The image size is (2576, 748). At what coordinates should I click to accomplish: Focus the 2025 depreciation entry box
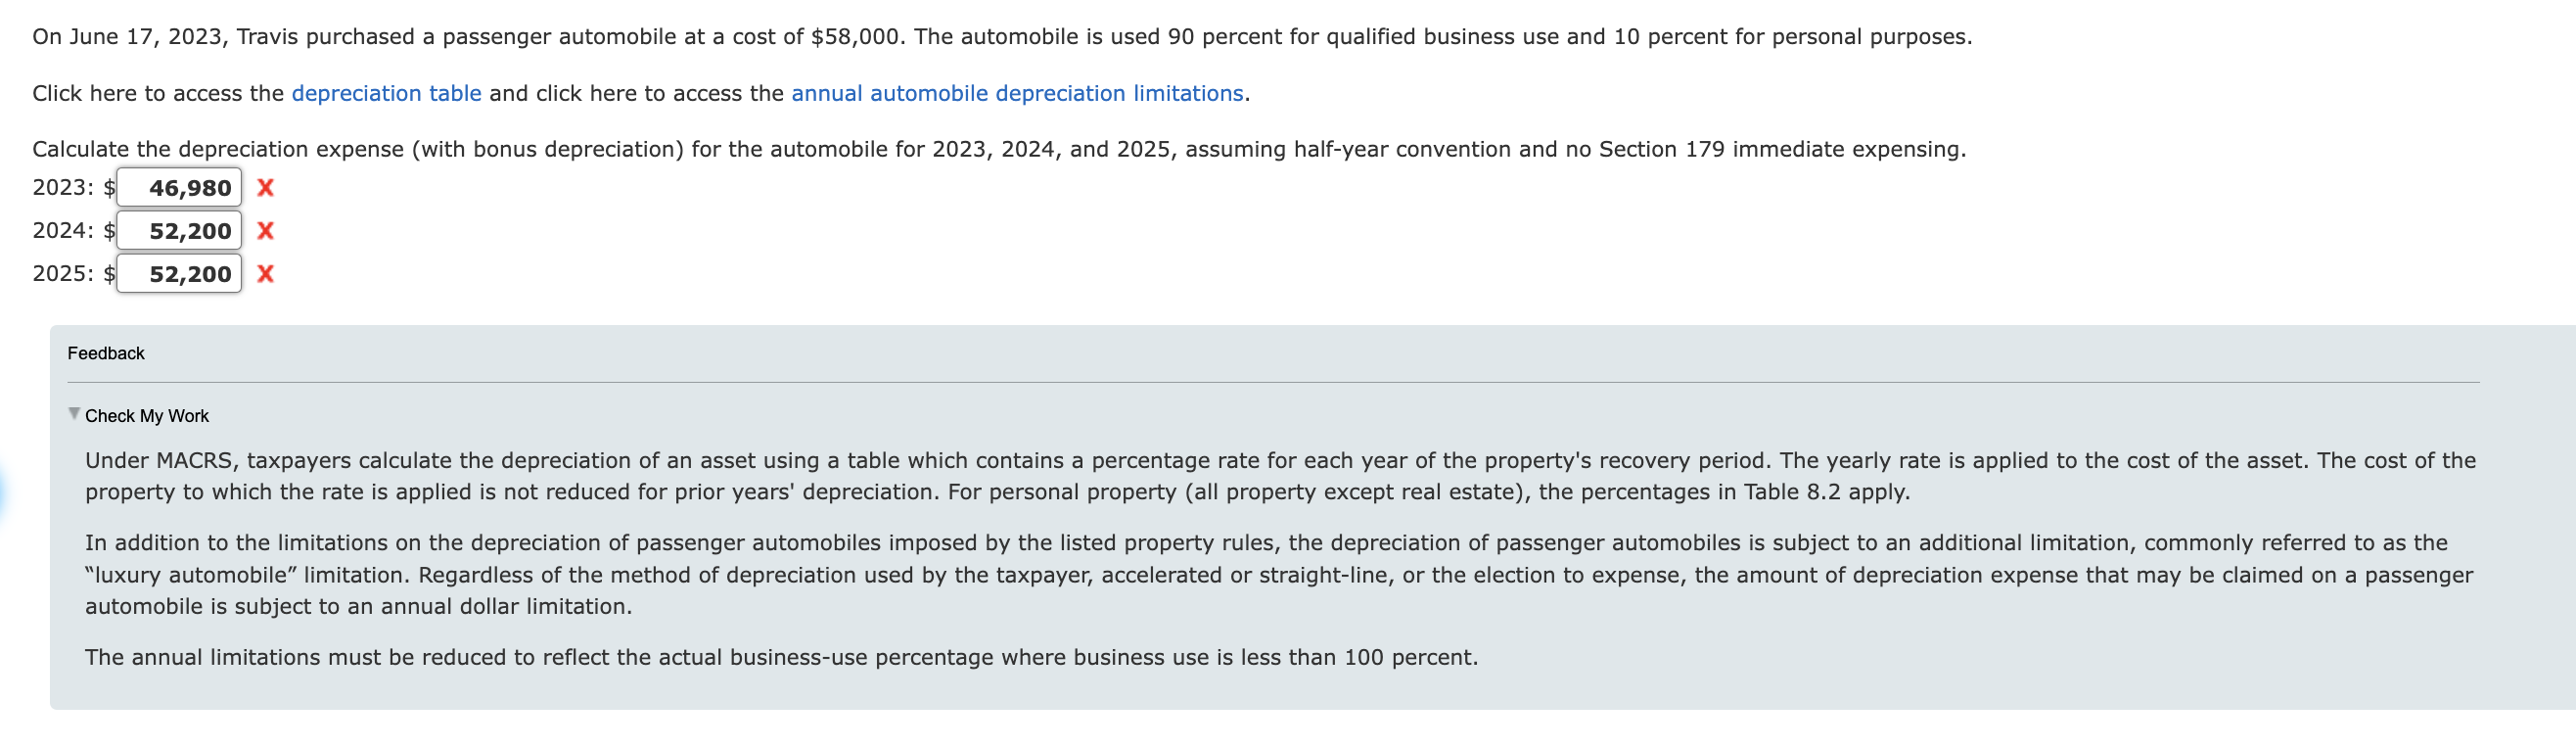click(180, 274)
